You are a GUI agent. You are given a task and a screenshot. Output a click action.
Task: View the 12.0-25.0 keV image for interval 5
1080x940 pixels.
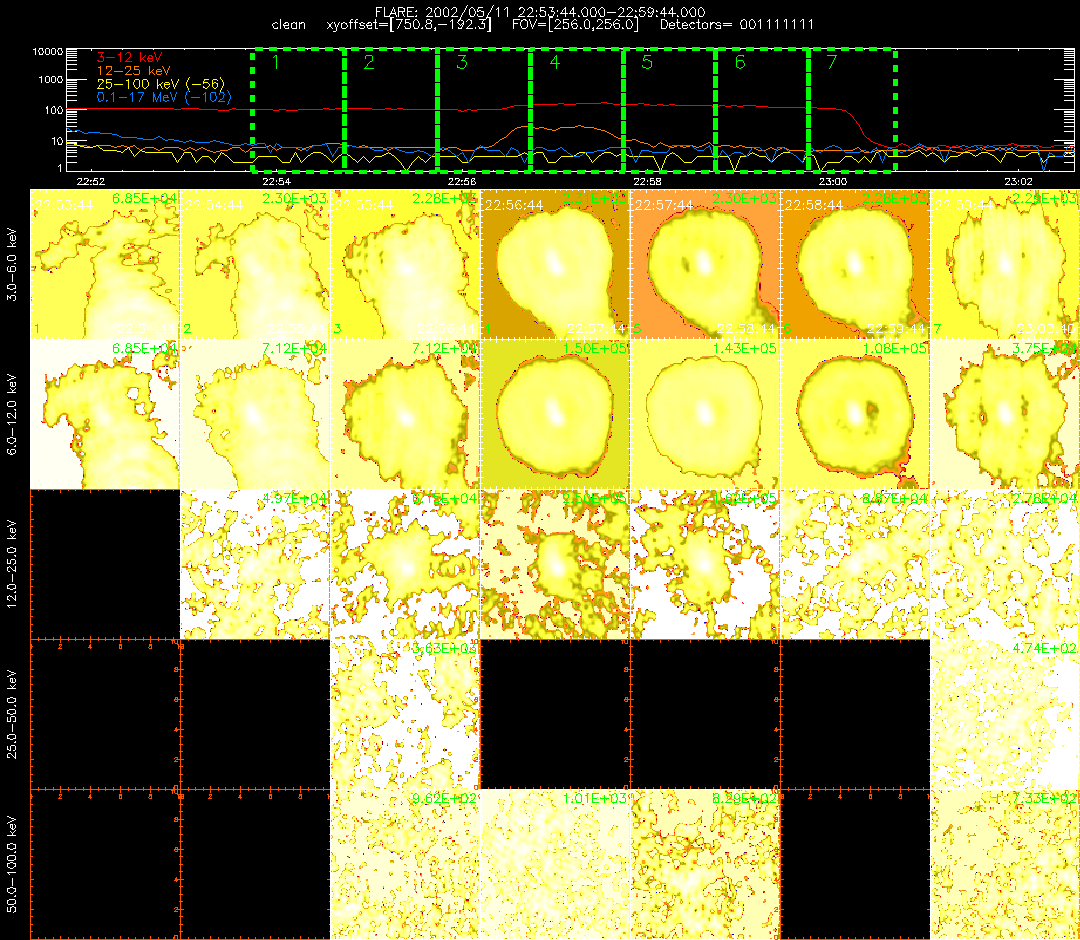point(705,564)
